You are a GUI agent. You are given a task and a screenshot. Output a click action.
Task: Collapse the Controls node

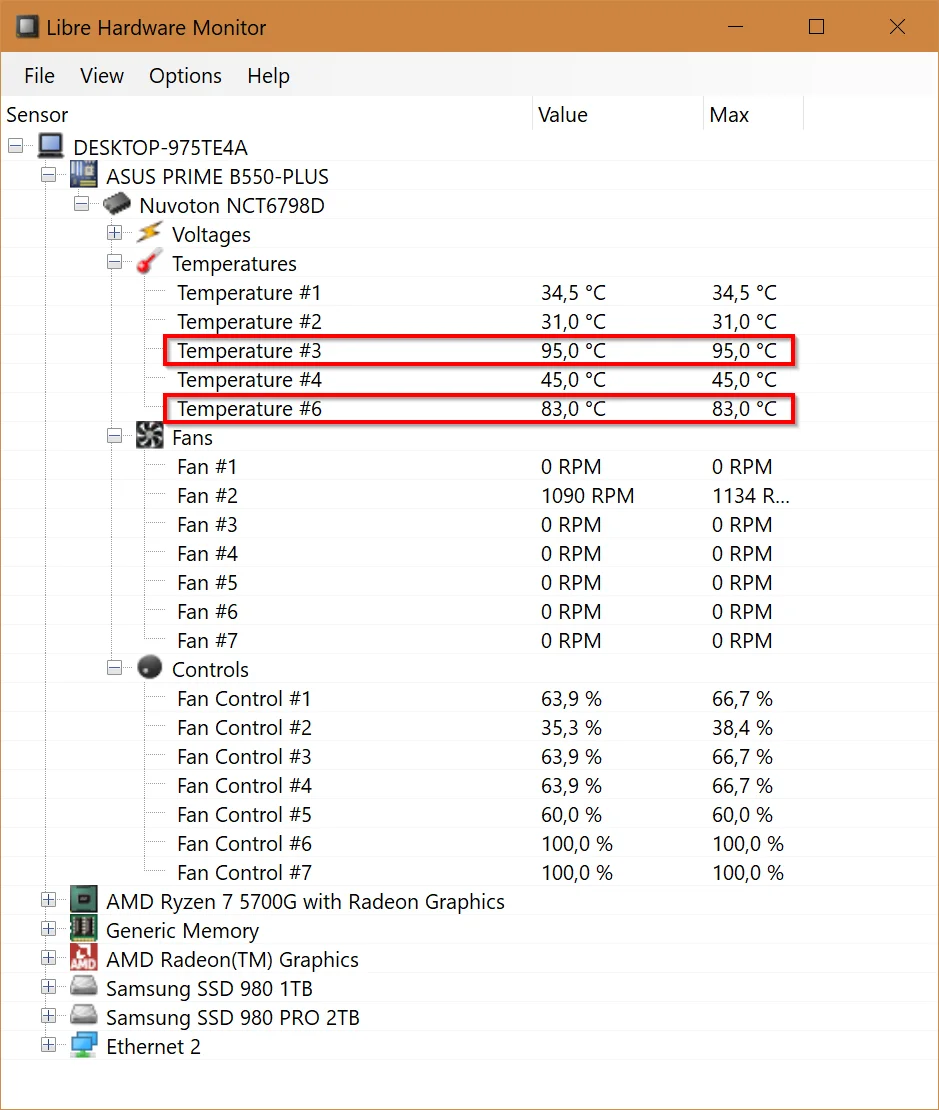click(x=115, y=668)
